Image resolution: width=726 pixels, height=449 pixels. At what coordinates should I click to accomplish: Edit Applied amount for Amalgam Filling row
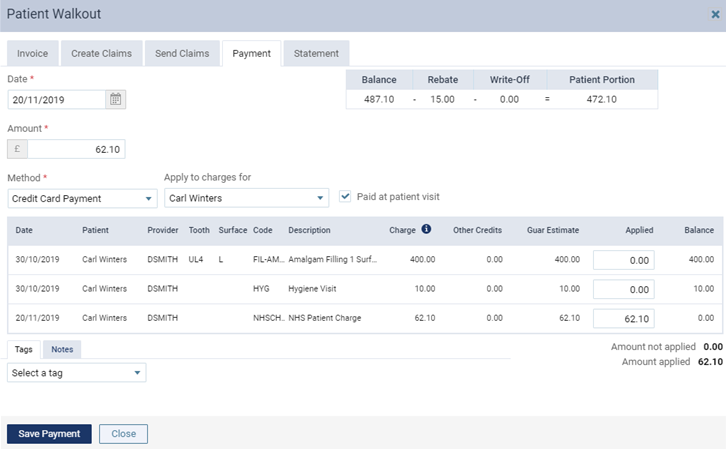(x=624, y=260)
